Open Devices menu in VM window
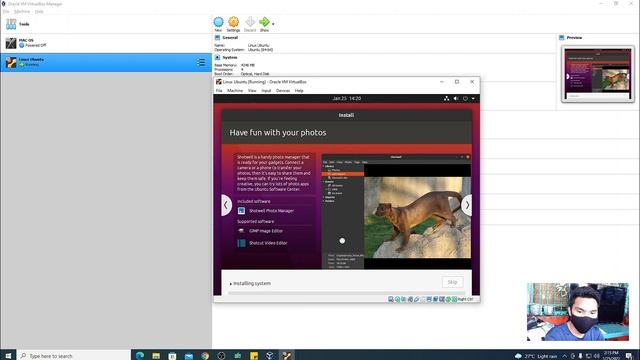The width and height of the screenshot is (640, 360). [x=283, y=91]
